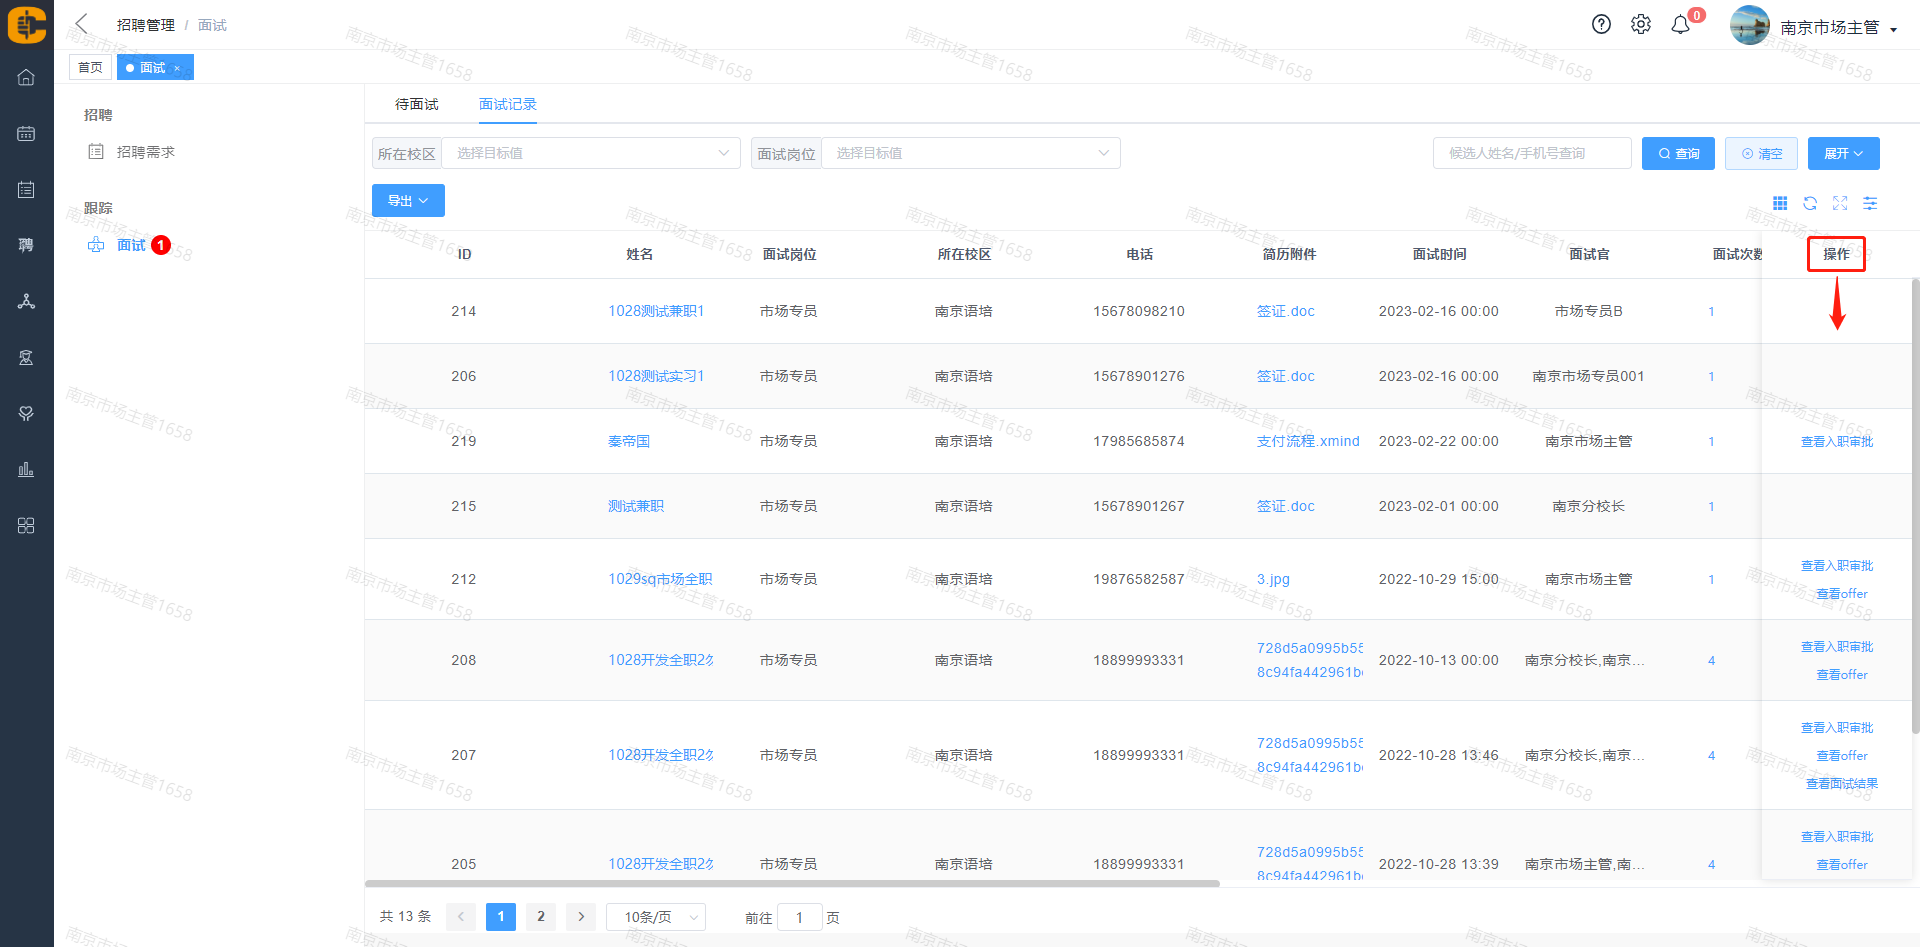Click the candidate name search field
The image size is (1920, 947).
[x=1531, y=153]
